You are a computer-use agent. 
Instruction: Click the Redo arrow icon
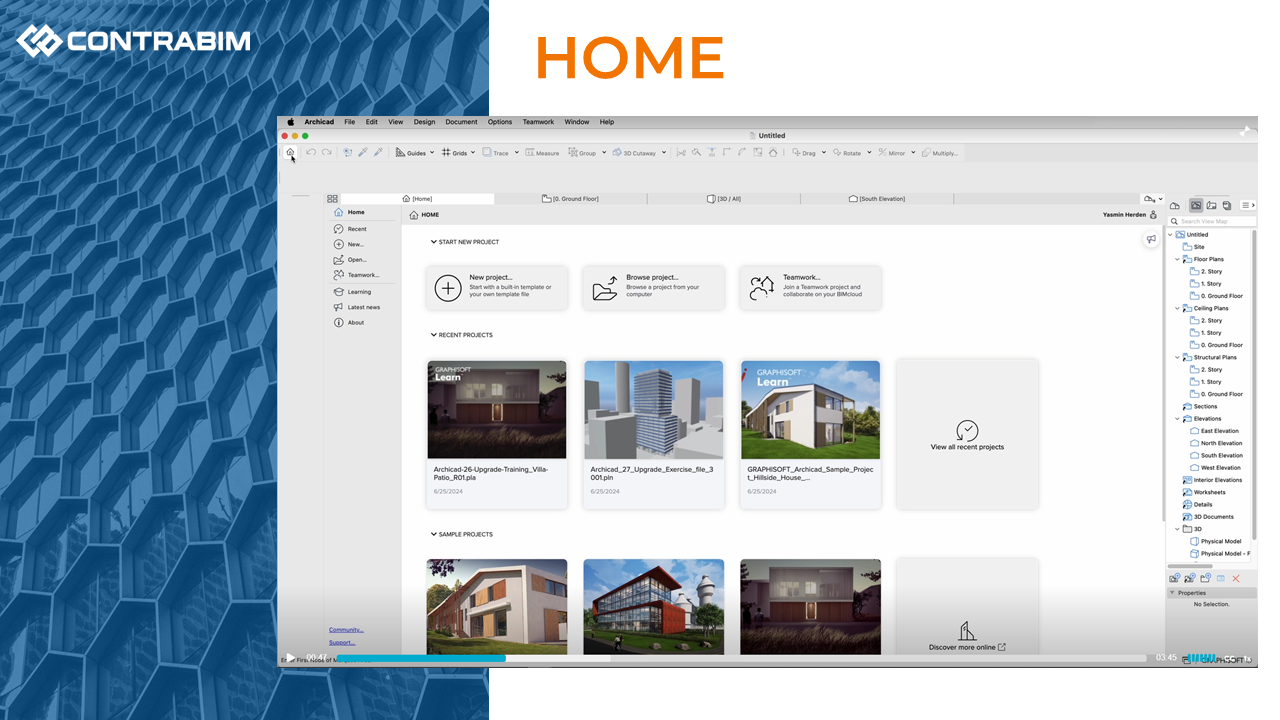click(326, 153)
